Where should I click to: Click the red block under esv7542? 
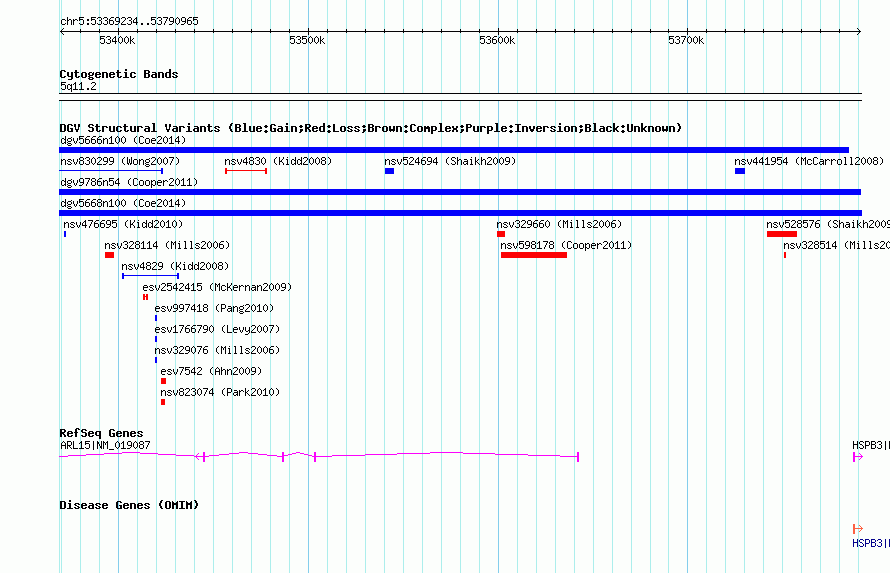[163, 381]
